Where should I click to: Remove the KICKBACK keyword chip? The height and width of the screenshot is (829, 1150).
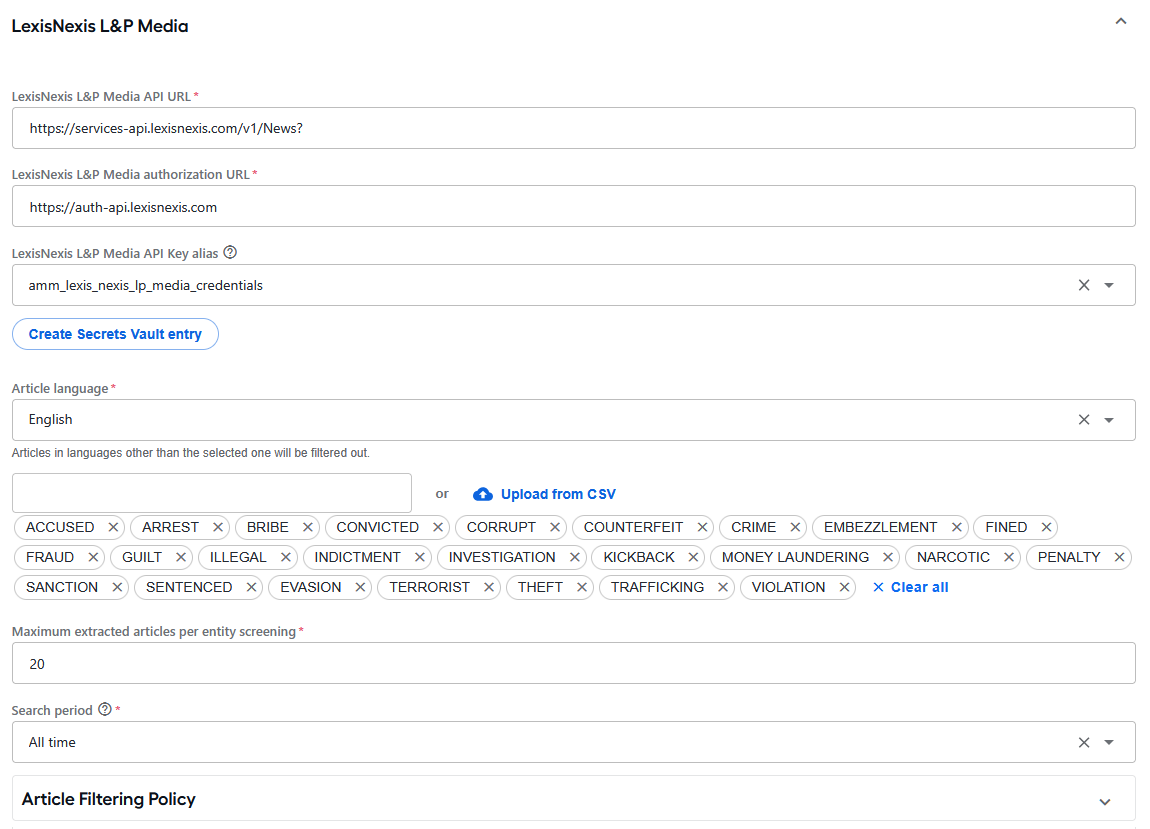pyautogui.click(x=693, y=558)
